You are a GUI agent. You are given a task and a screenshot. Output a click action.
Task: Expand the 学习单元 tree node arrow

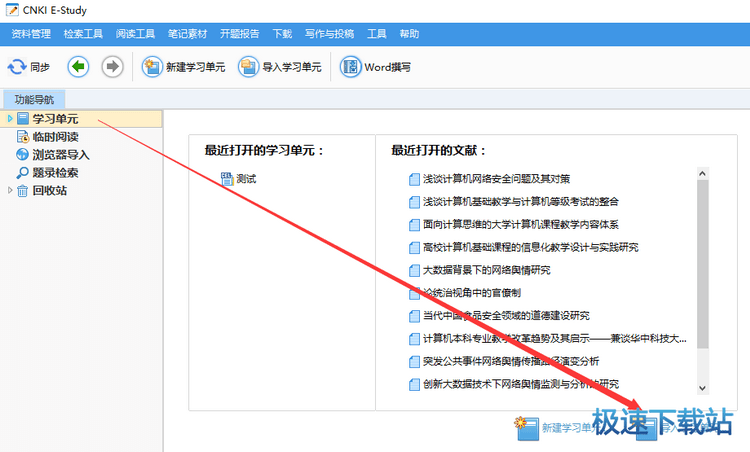(x=10, y=119)
